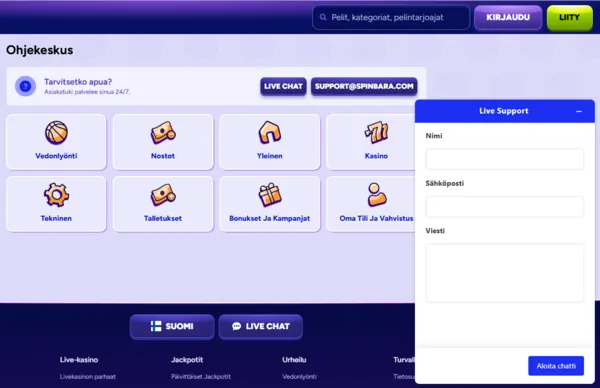This screenshot has width=600, height=388.
Task: Open the Kasino 777 icon
Action: 376,132
